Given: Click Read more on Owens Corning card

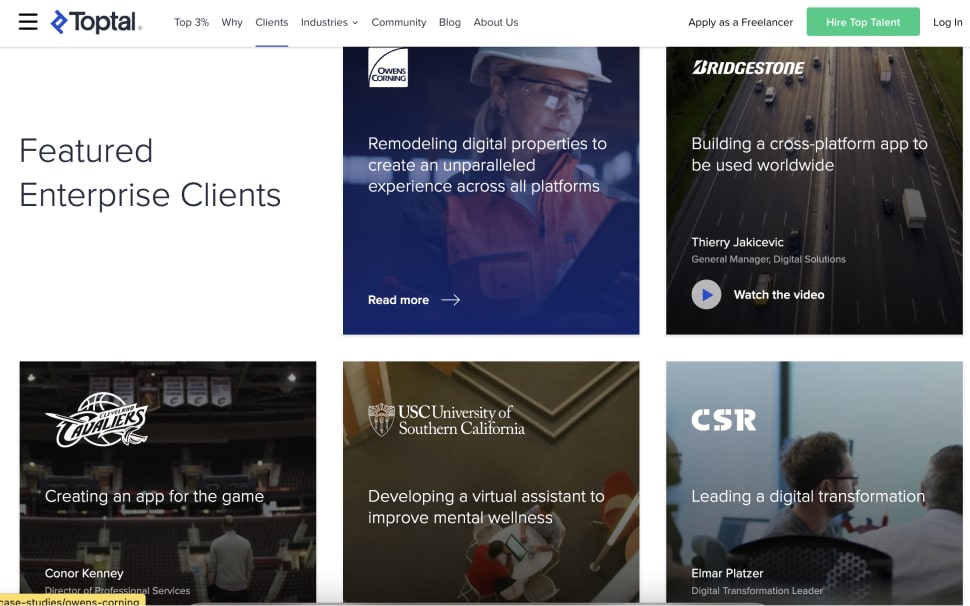Looking at the screenshot, I should pos(398,300).
